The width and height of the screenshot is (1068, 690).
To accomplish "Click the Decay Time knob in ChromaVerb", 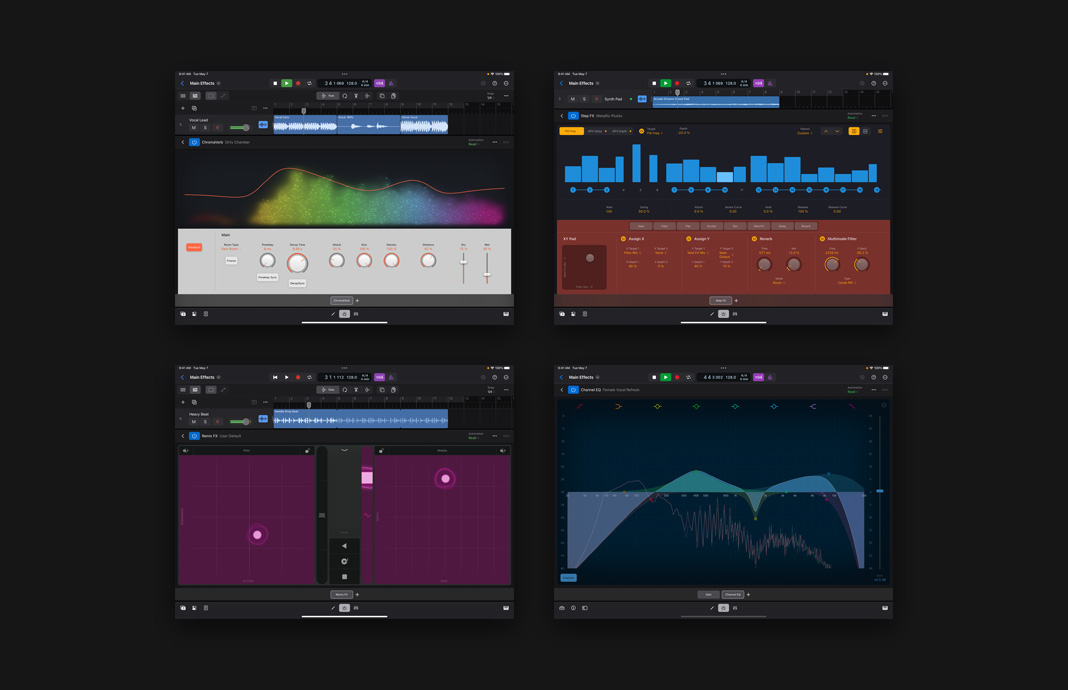I will tap(298, 264).
